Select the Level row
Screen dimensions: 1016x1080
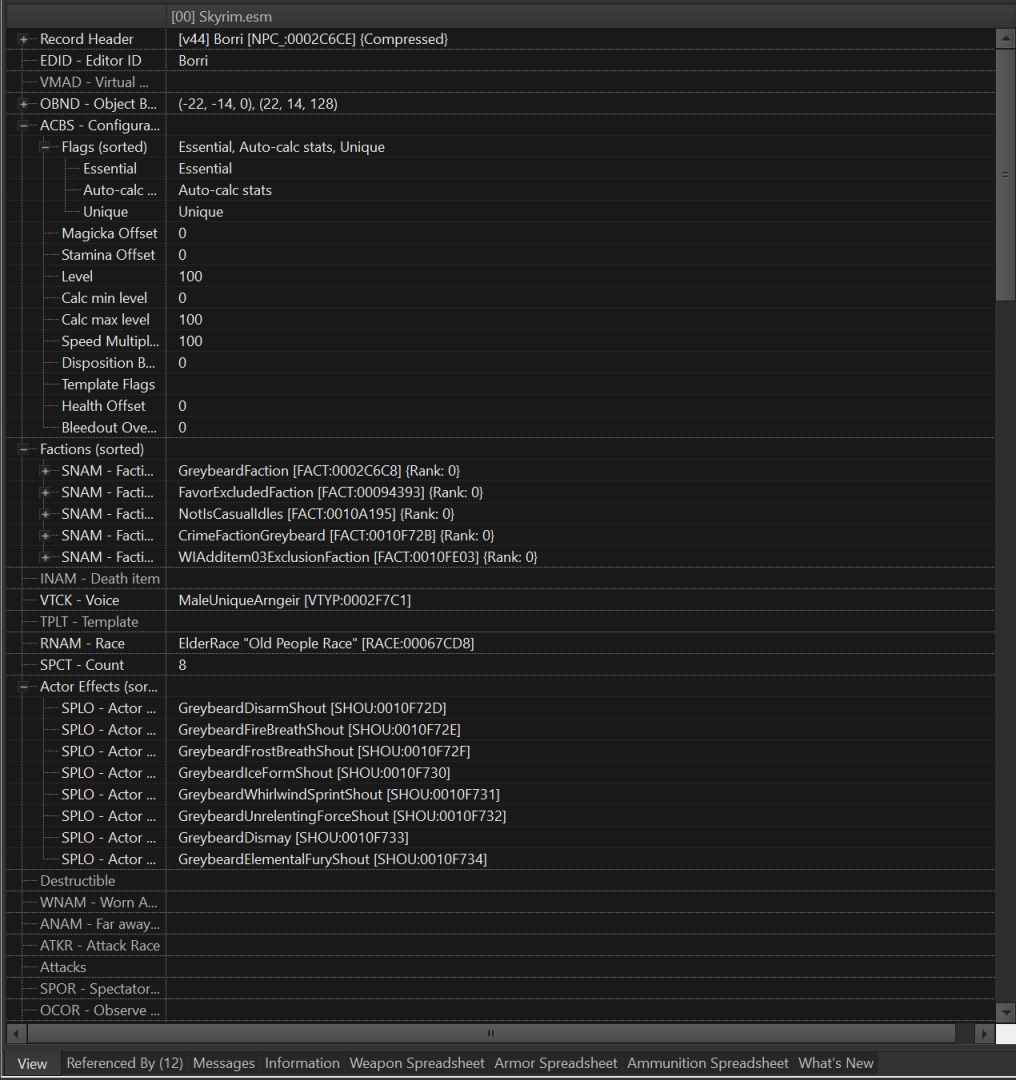point(500,277)
